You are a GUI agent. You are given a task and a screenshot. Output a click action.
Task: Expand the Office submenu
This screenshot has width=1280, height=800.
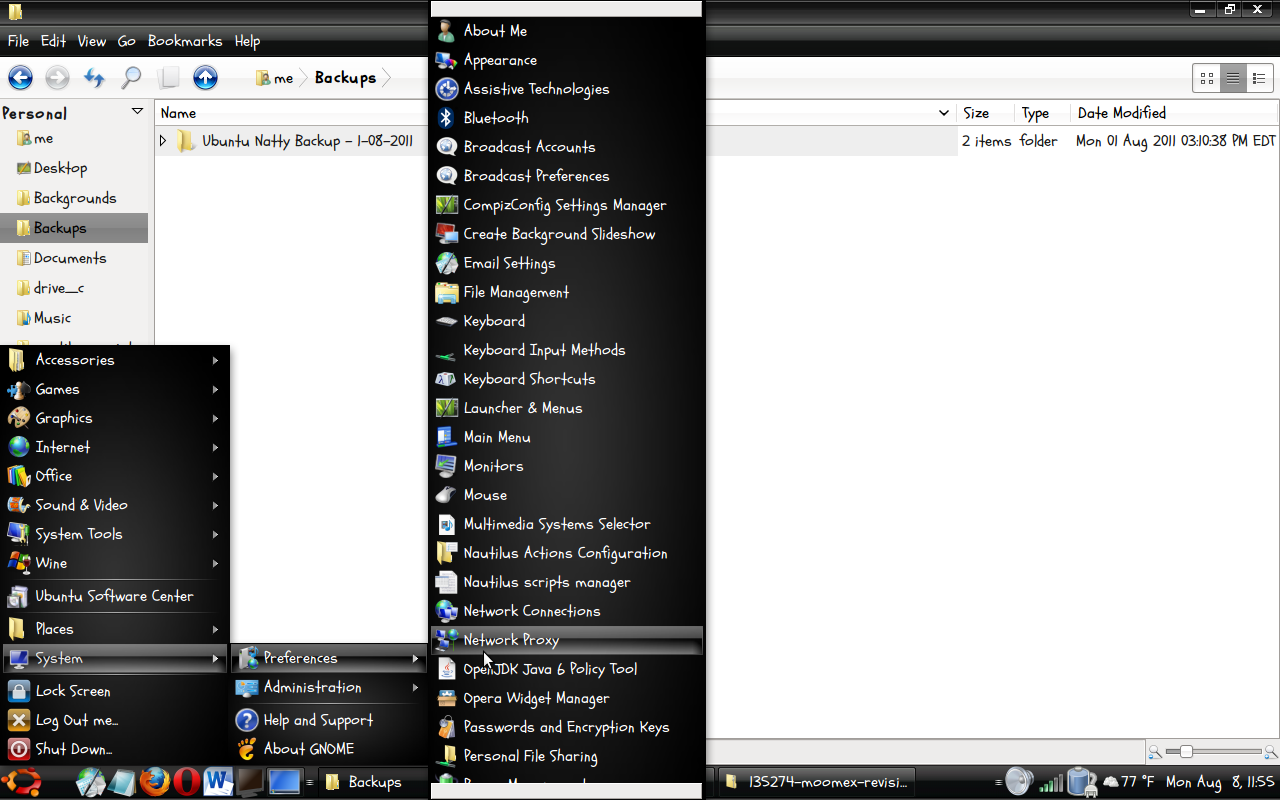(x=115, y=476)
